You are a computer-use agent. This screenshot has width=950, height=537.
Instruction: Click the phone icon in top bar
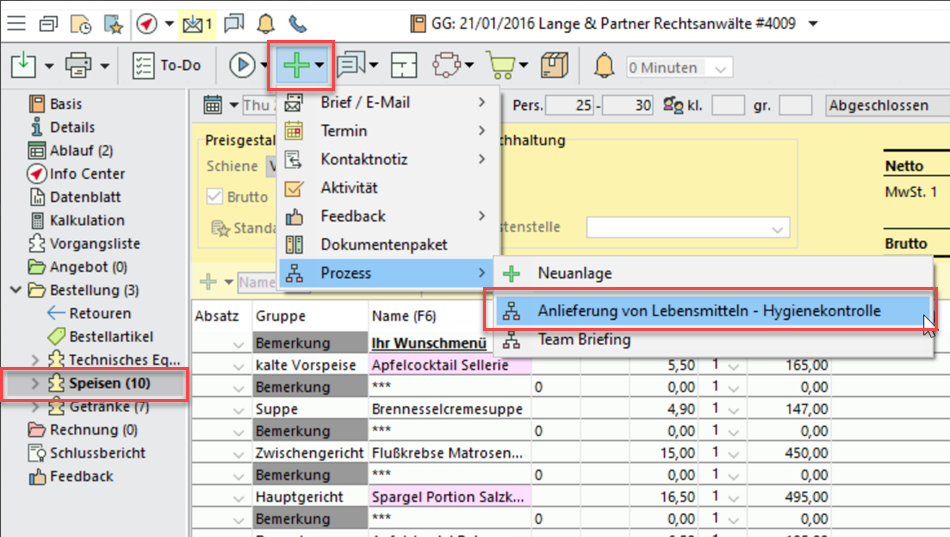tap(297, 23)
